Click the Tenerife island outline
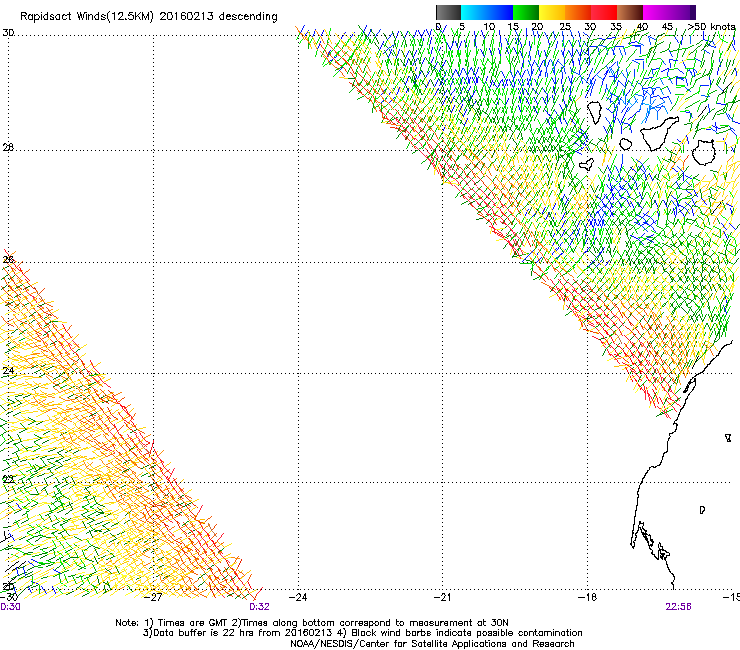740x650 pixels. point(659,134)
